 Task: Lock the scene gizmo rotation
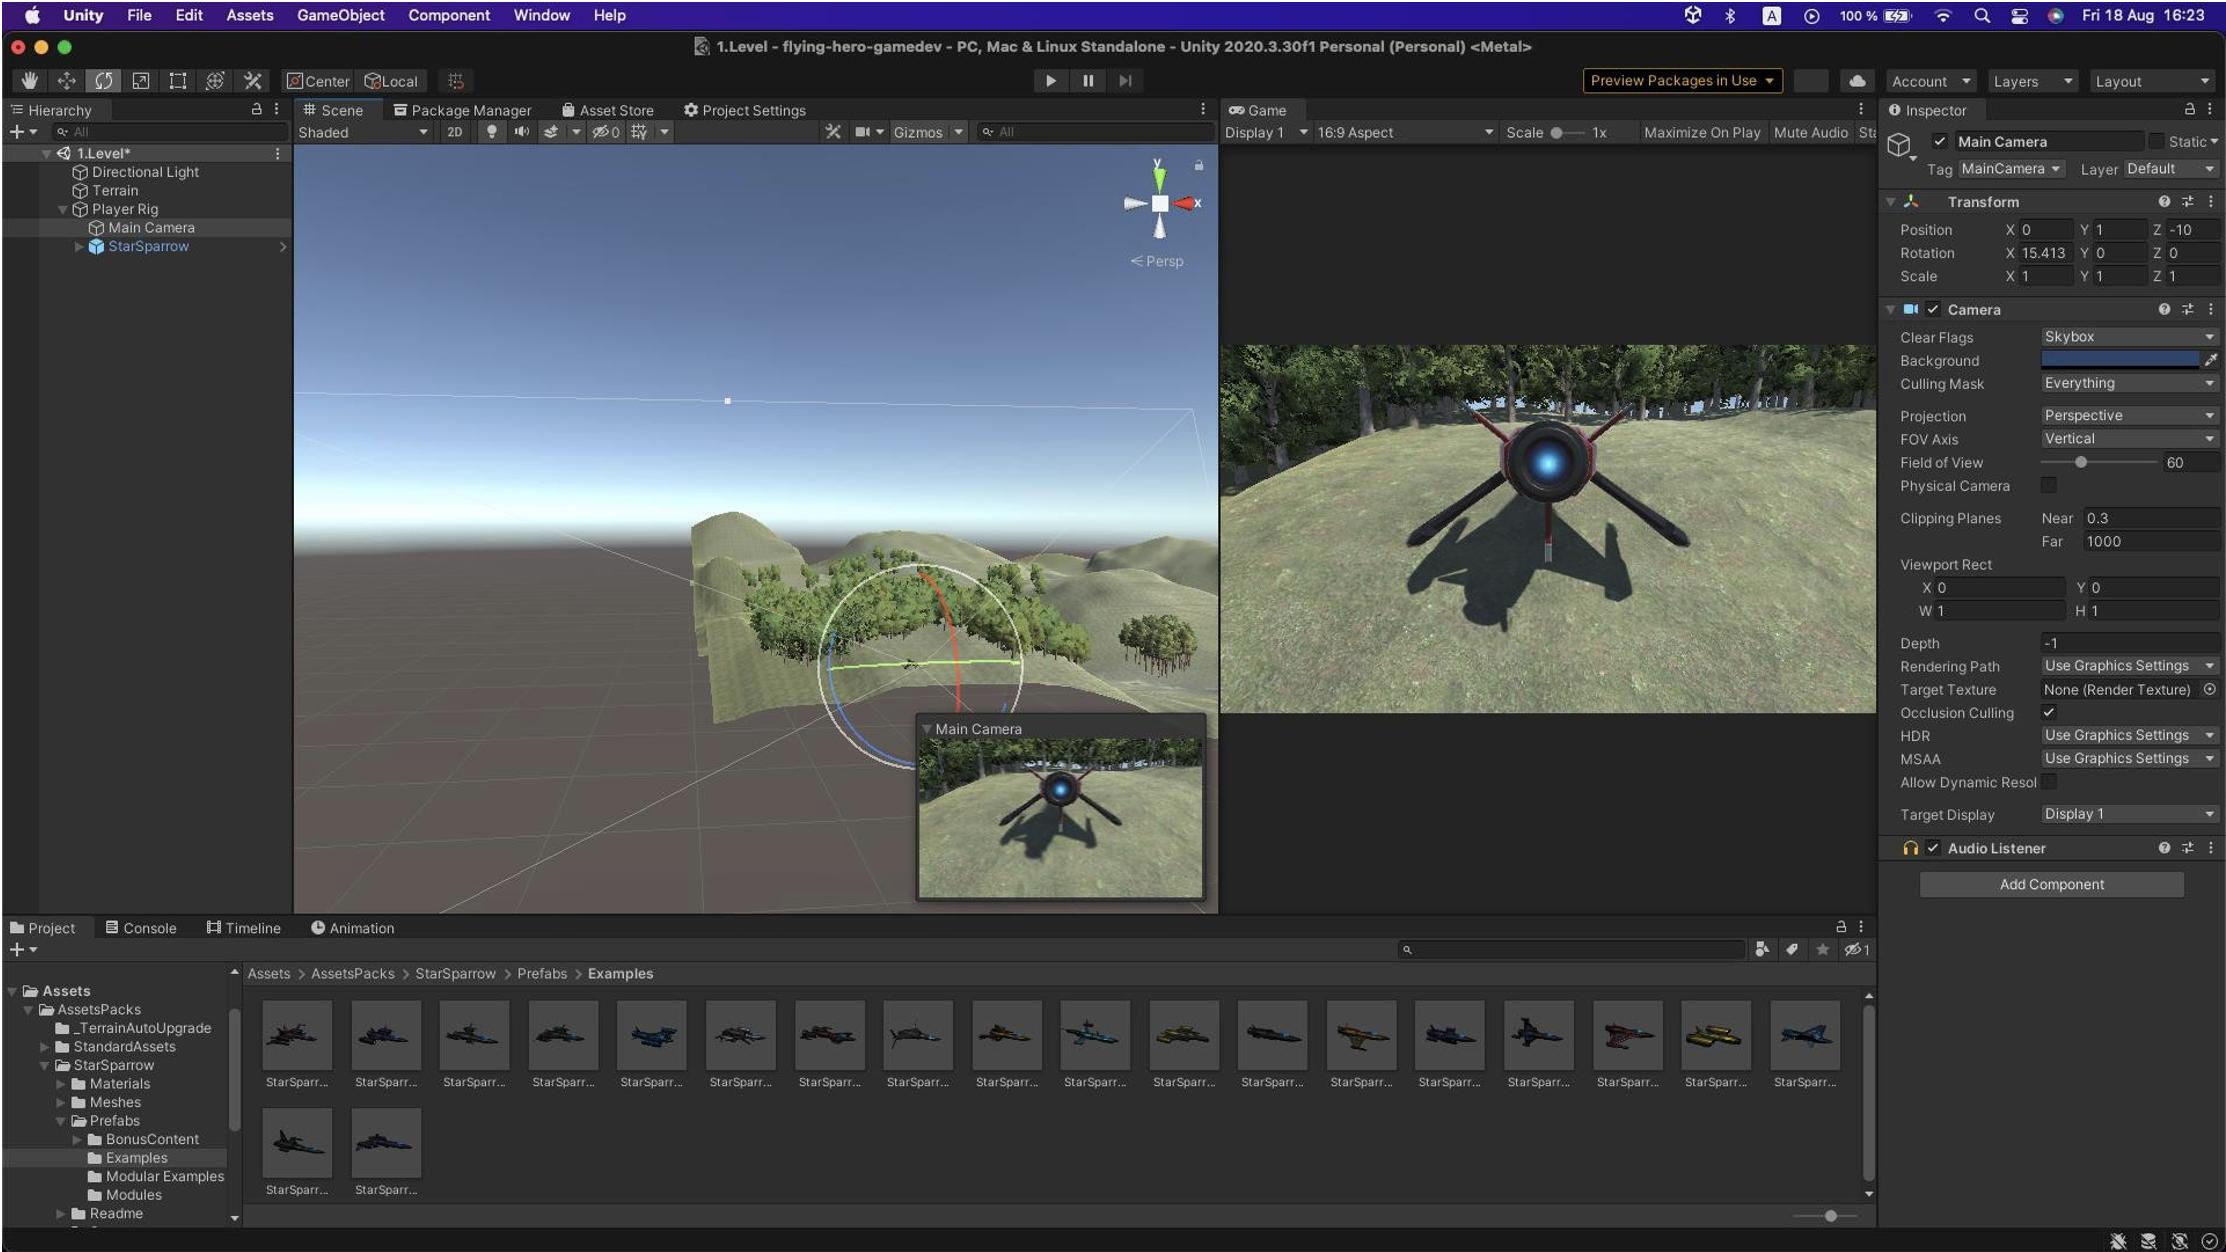tap(1198, 166)
